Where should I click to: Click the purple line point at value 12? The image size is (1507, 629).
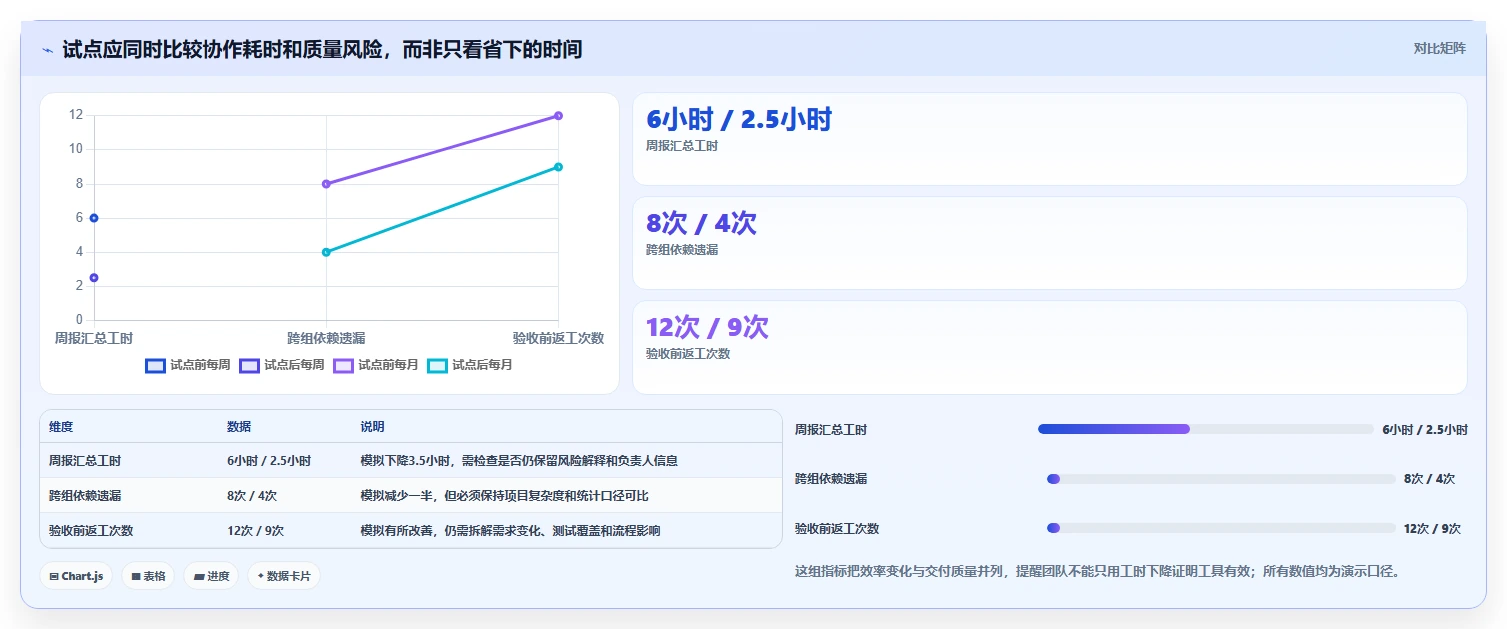click(x=558, y=116)
